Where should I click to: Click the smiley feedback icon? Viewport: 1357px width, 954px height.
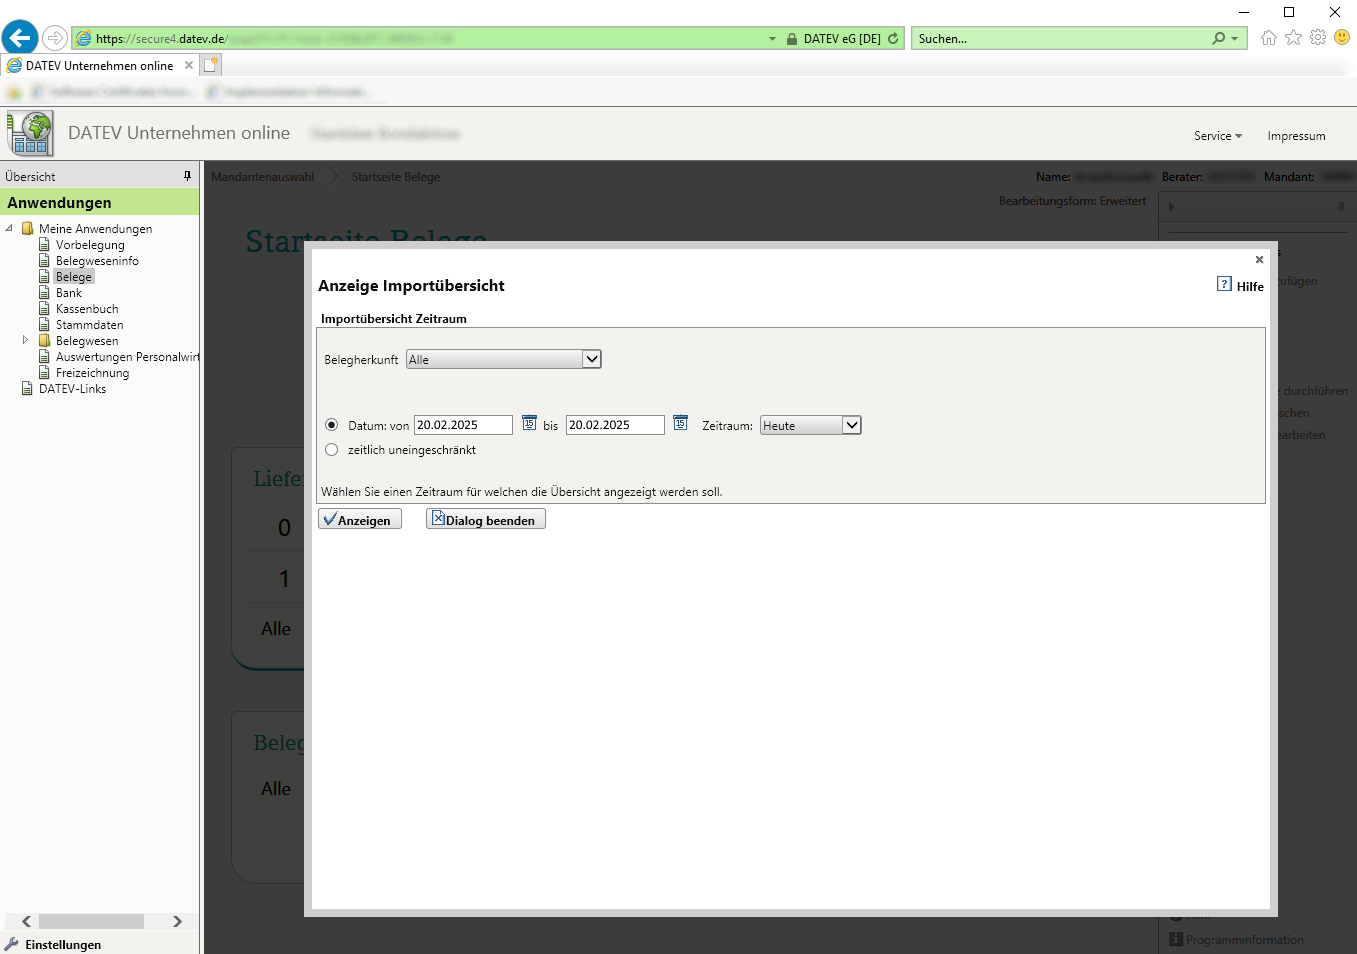1342,37
